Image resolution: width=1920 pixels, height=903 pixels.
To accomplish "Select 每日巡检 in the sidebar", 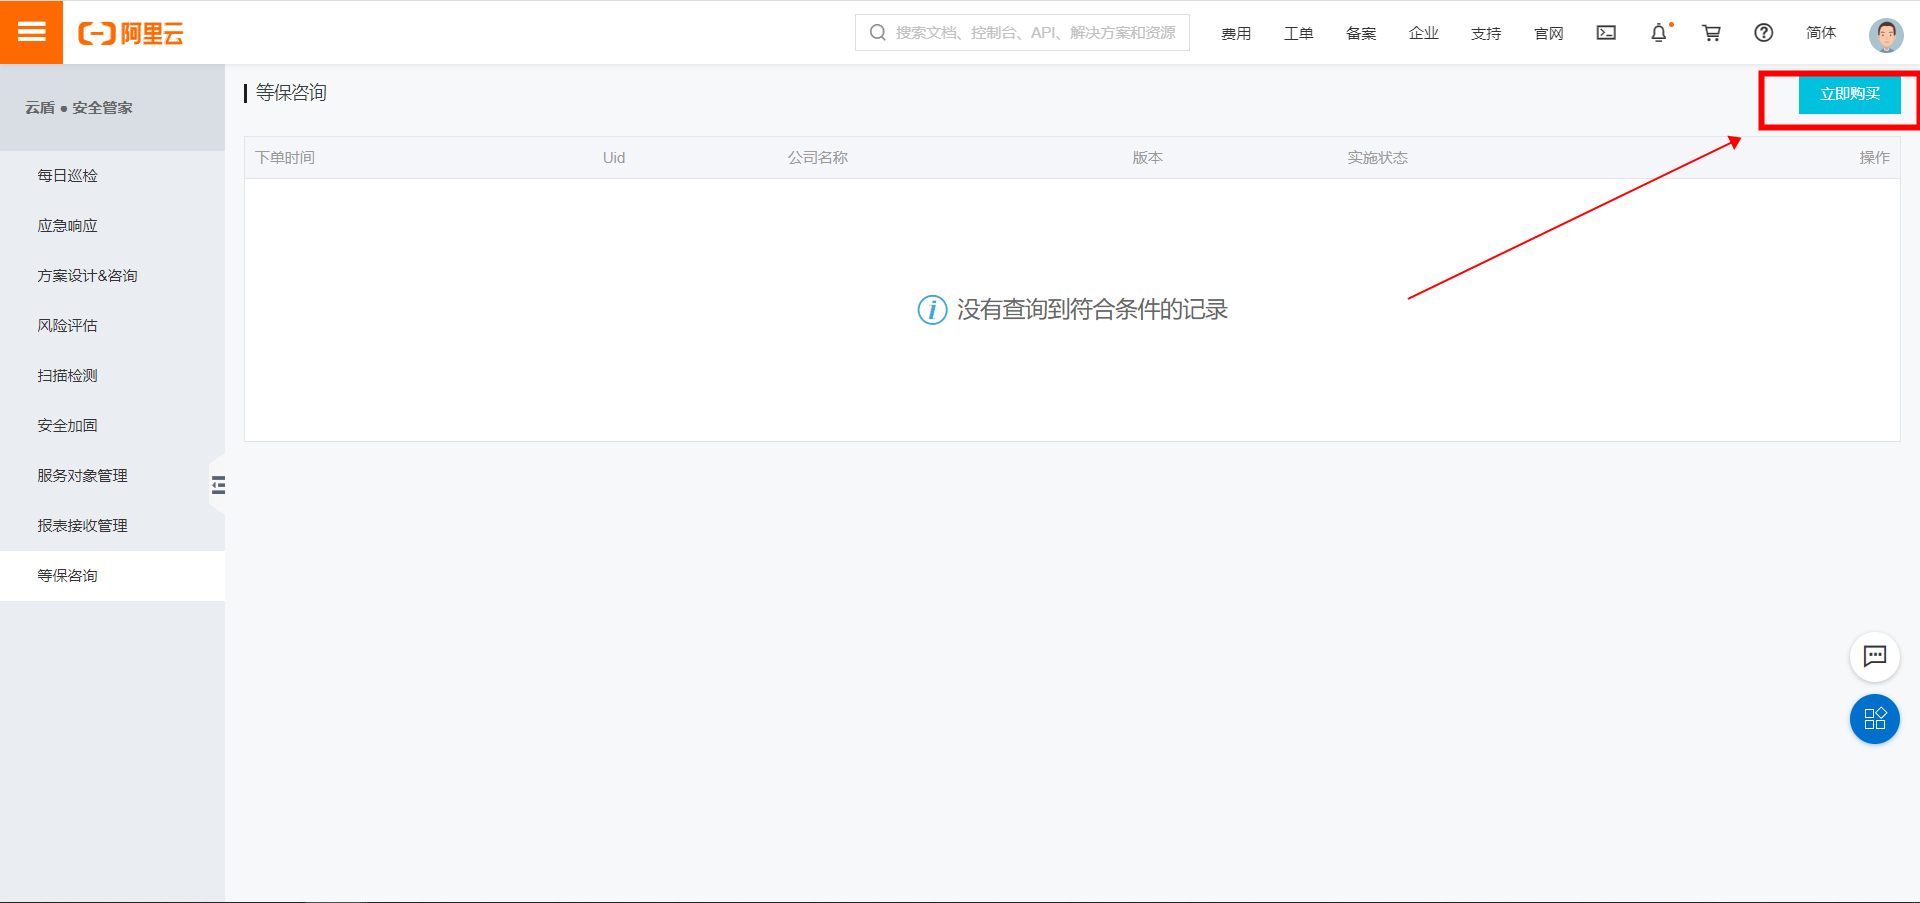I will [112, 175].
